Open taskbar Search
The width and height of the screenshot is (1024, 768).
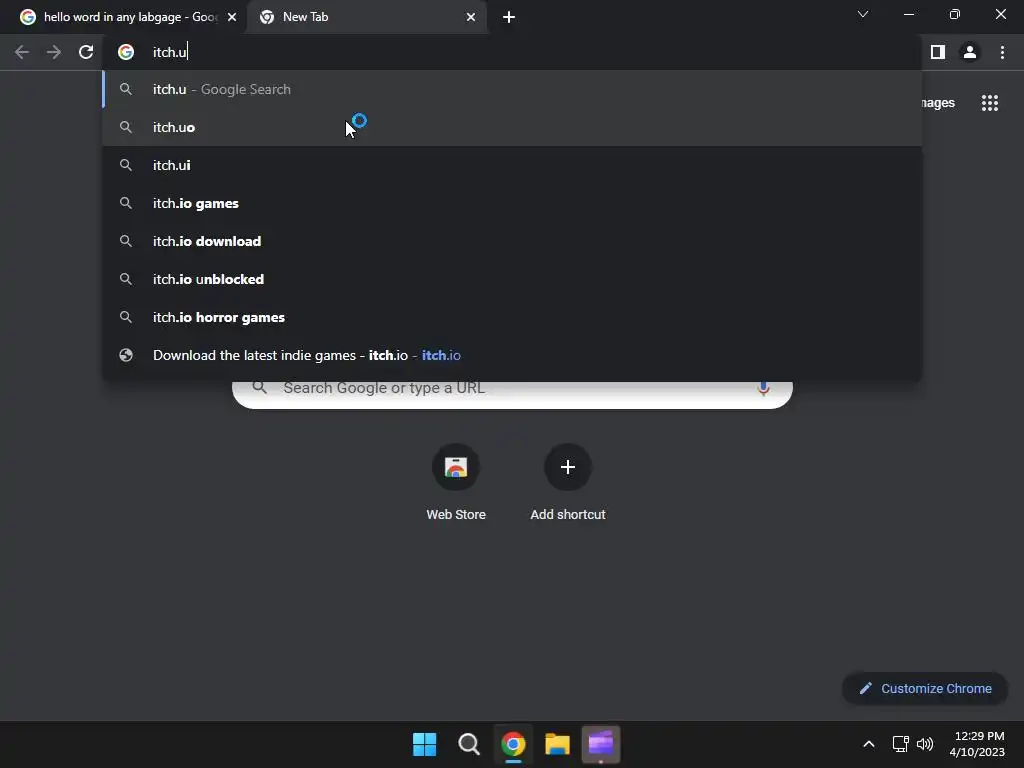coord(469,744)
